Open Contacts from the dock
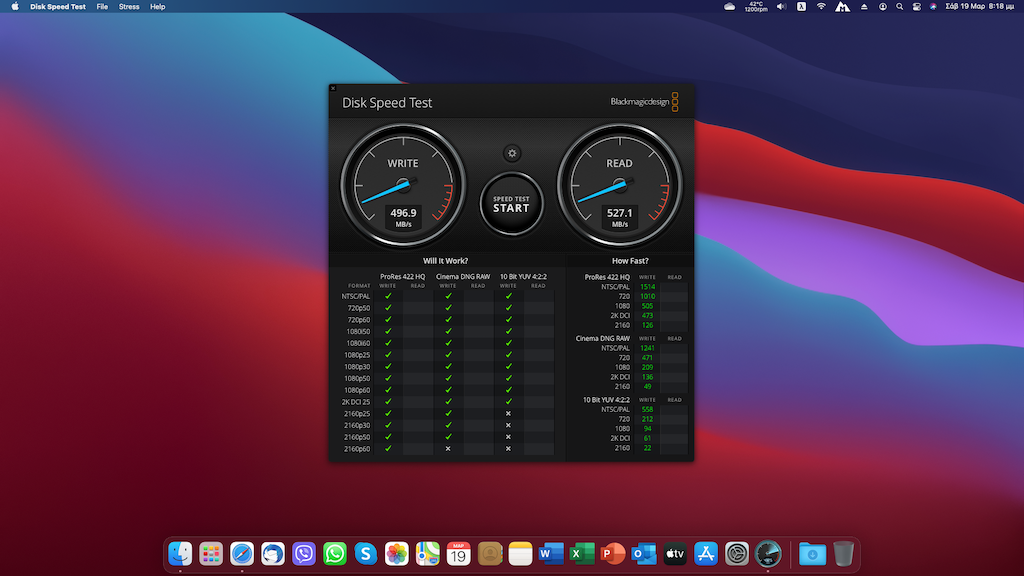The width and height of the screenshot is (1024, 576). coord(490,554)
